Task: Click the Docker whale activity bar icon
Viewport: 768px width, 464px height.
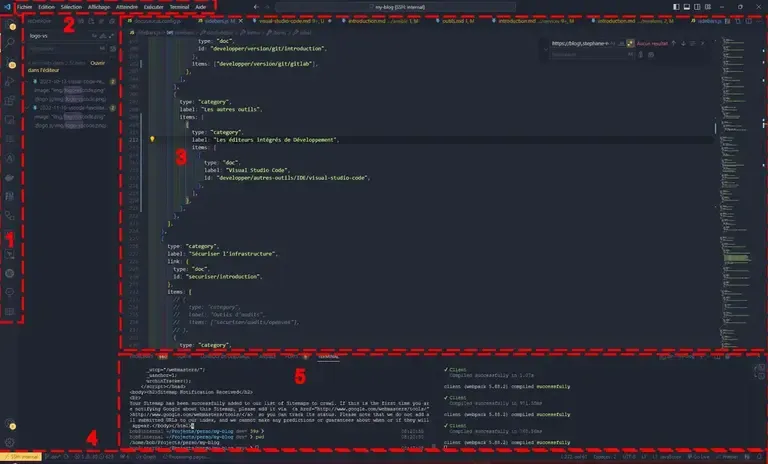Action: point(10,177)
